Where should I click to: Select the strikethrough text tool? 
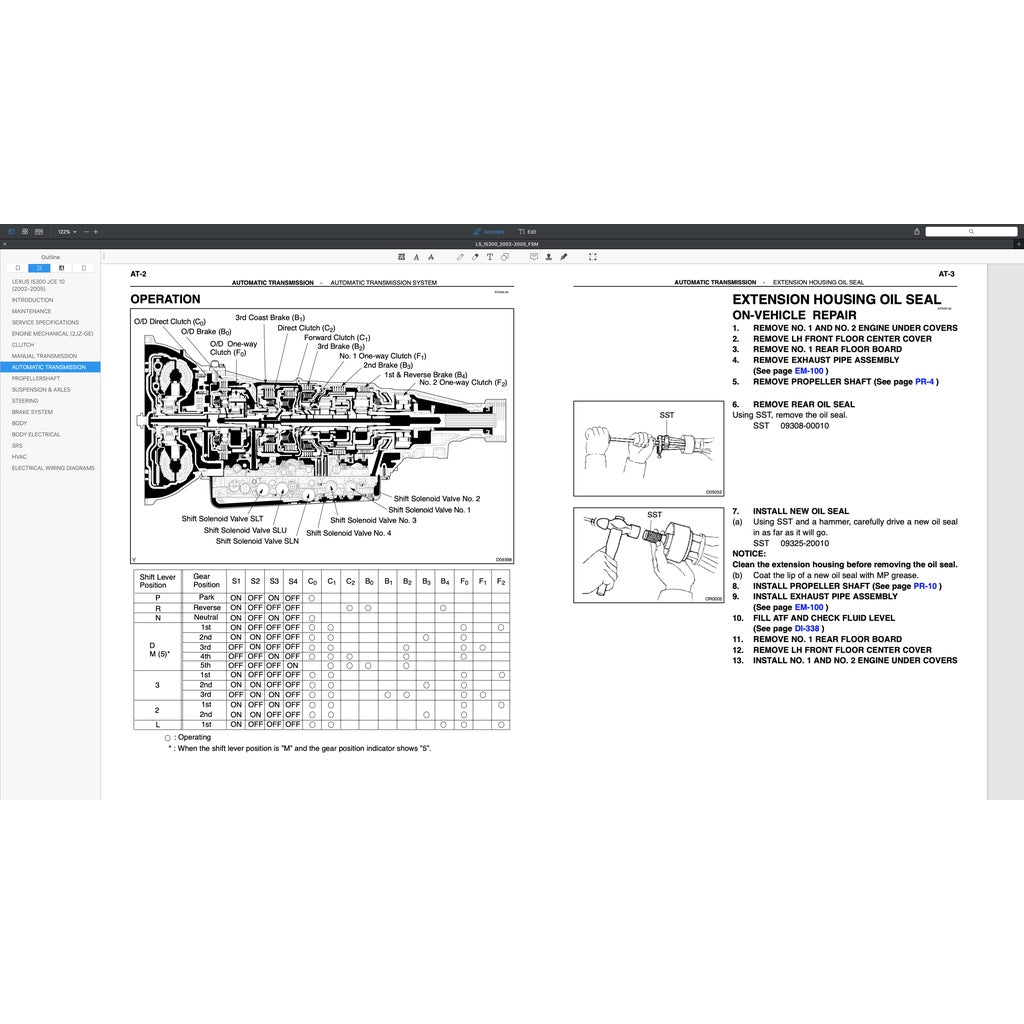click(x=429, y=257)
